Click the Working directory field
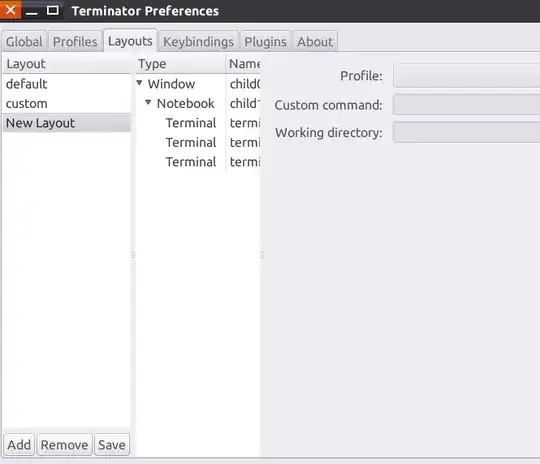Screen dimensions: 540x464 (x=466, y=132)
